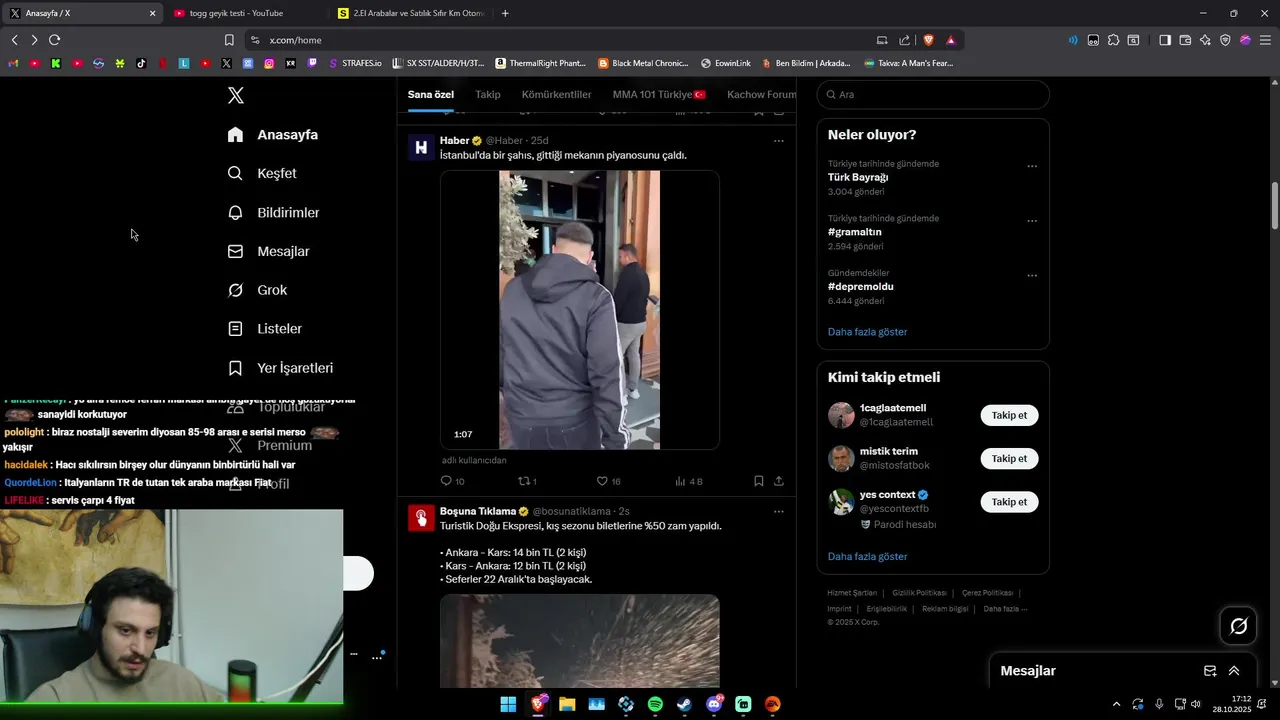Image resolution: width=1280 pixels, height=720 pixels.
Task: Open the Gizlilik Politikası link
Action: click(919, 593)
